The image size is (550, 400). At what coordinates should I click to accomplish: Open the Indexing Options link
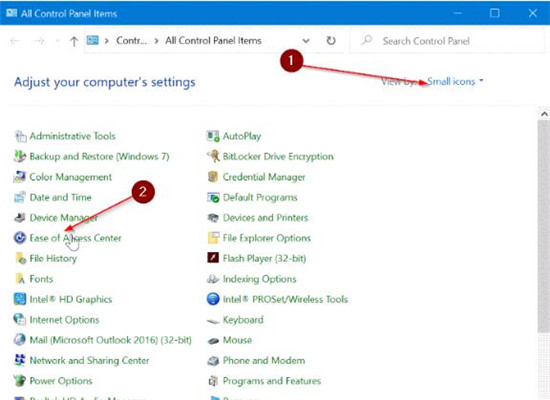point(260,279)
